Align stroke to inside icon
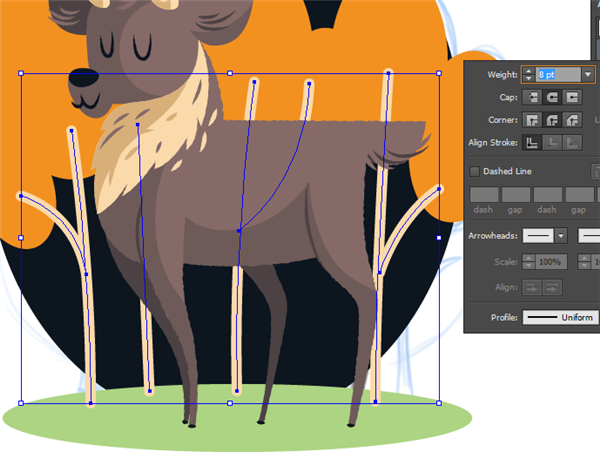This screenshot has height=458, width=600. click(x=552, y=142)
